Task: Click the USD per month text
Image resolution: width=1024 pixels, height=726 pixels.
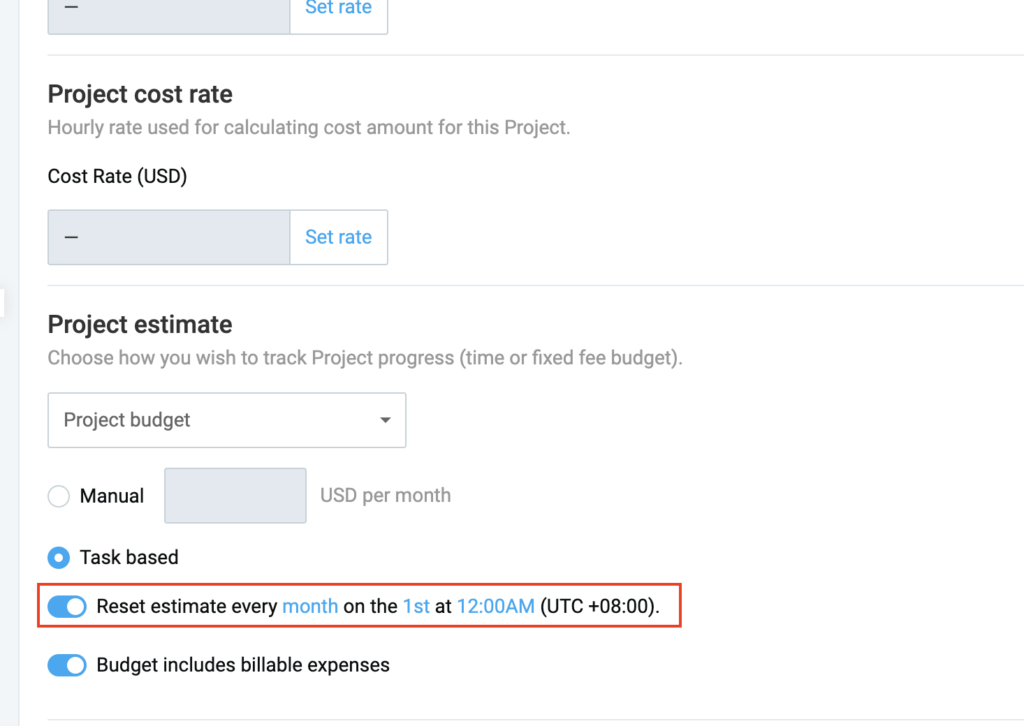Action: pos(385,495)
